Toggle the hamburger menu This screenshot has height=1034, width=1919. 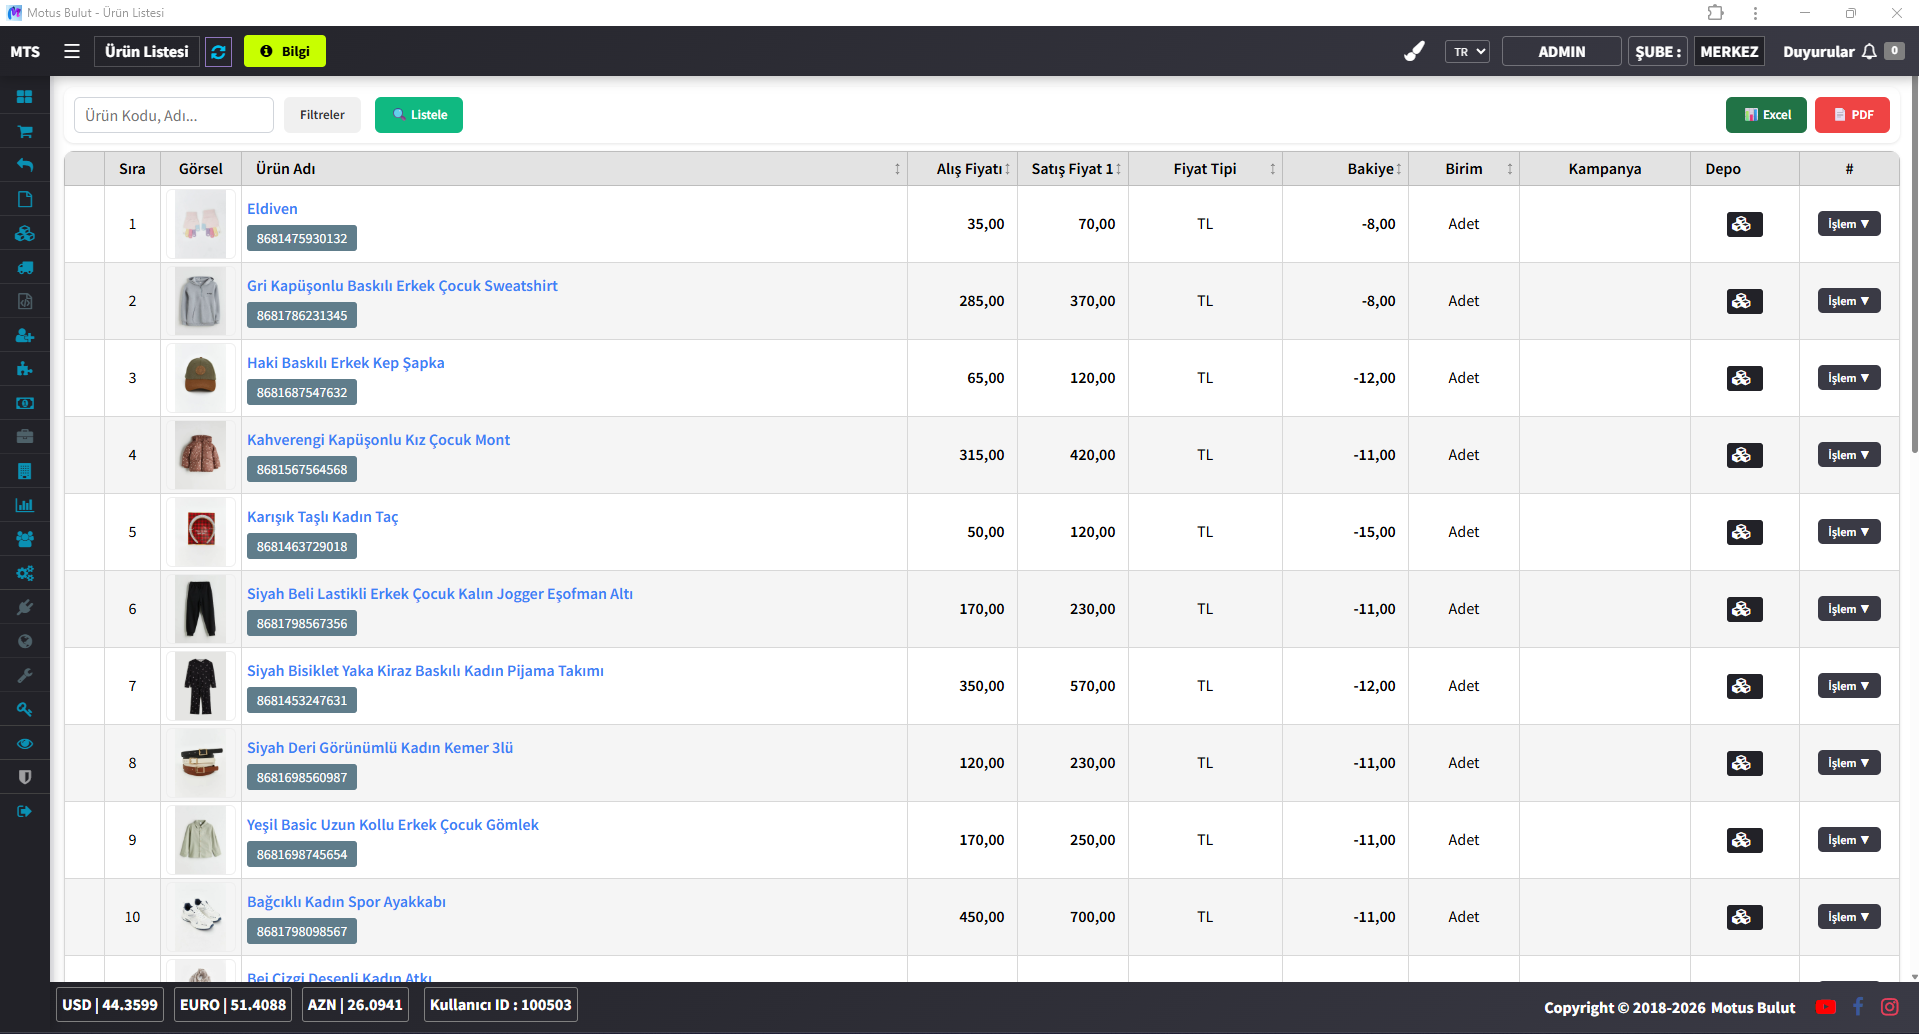[x=72, y=51]
